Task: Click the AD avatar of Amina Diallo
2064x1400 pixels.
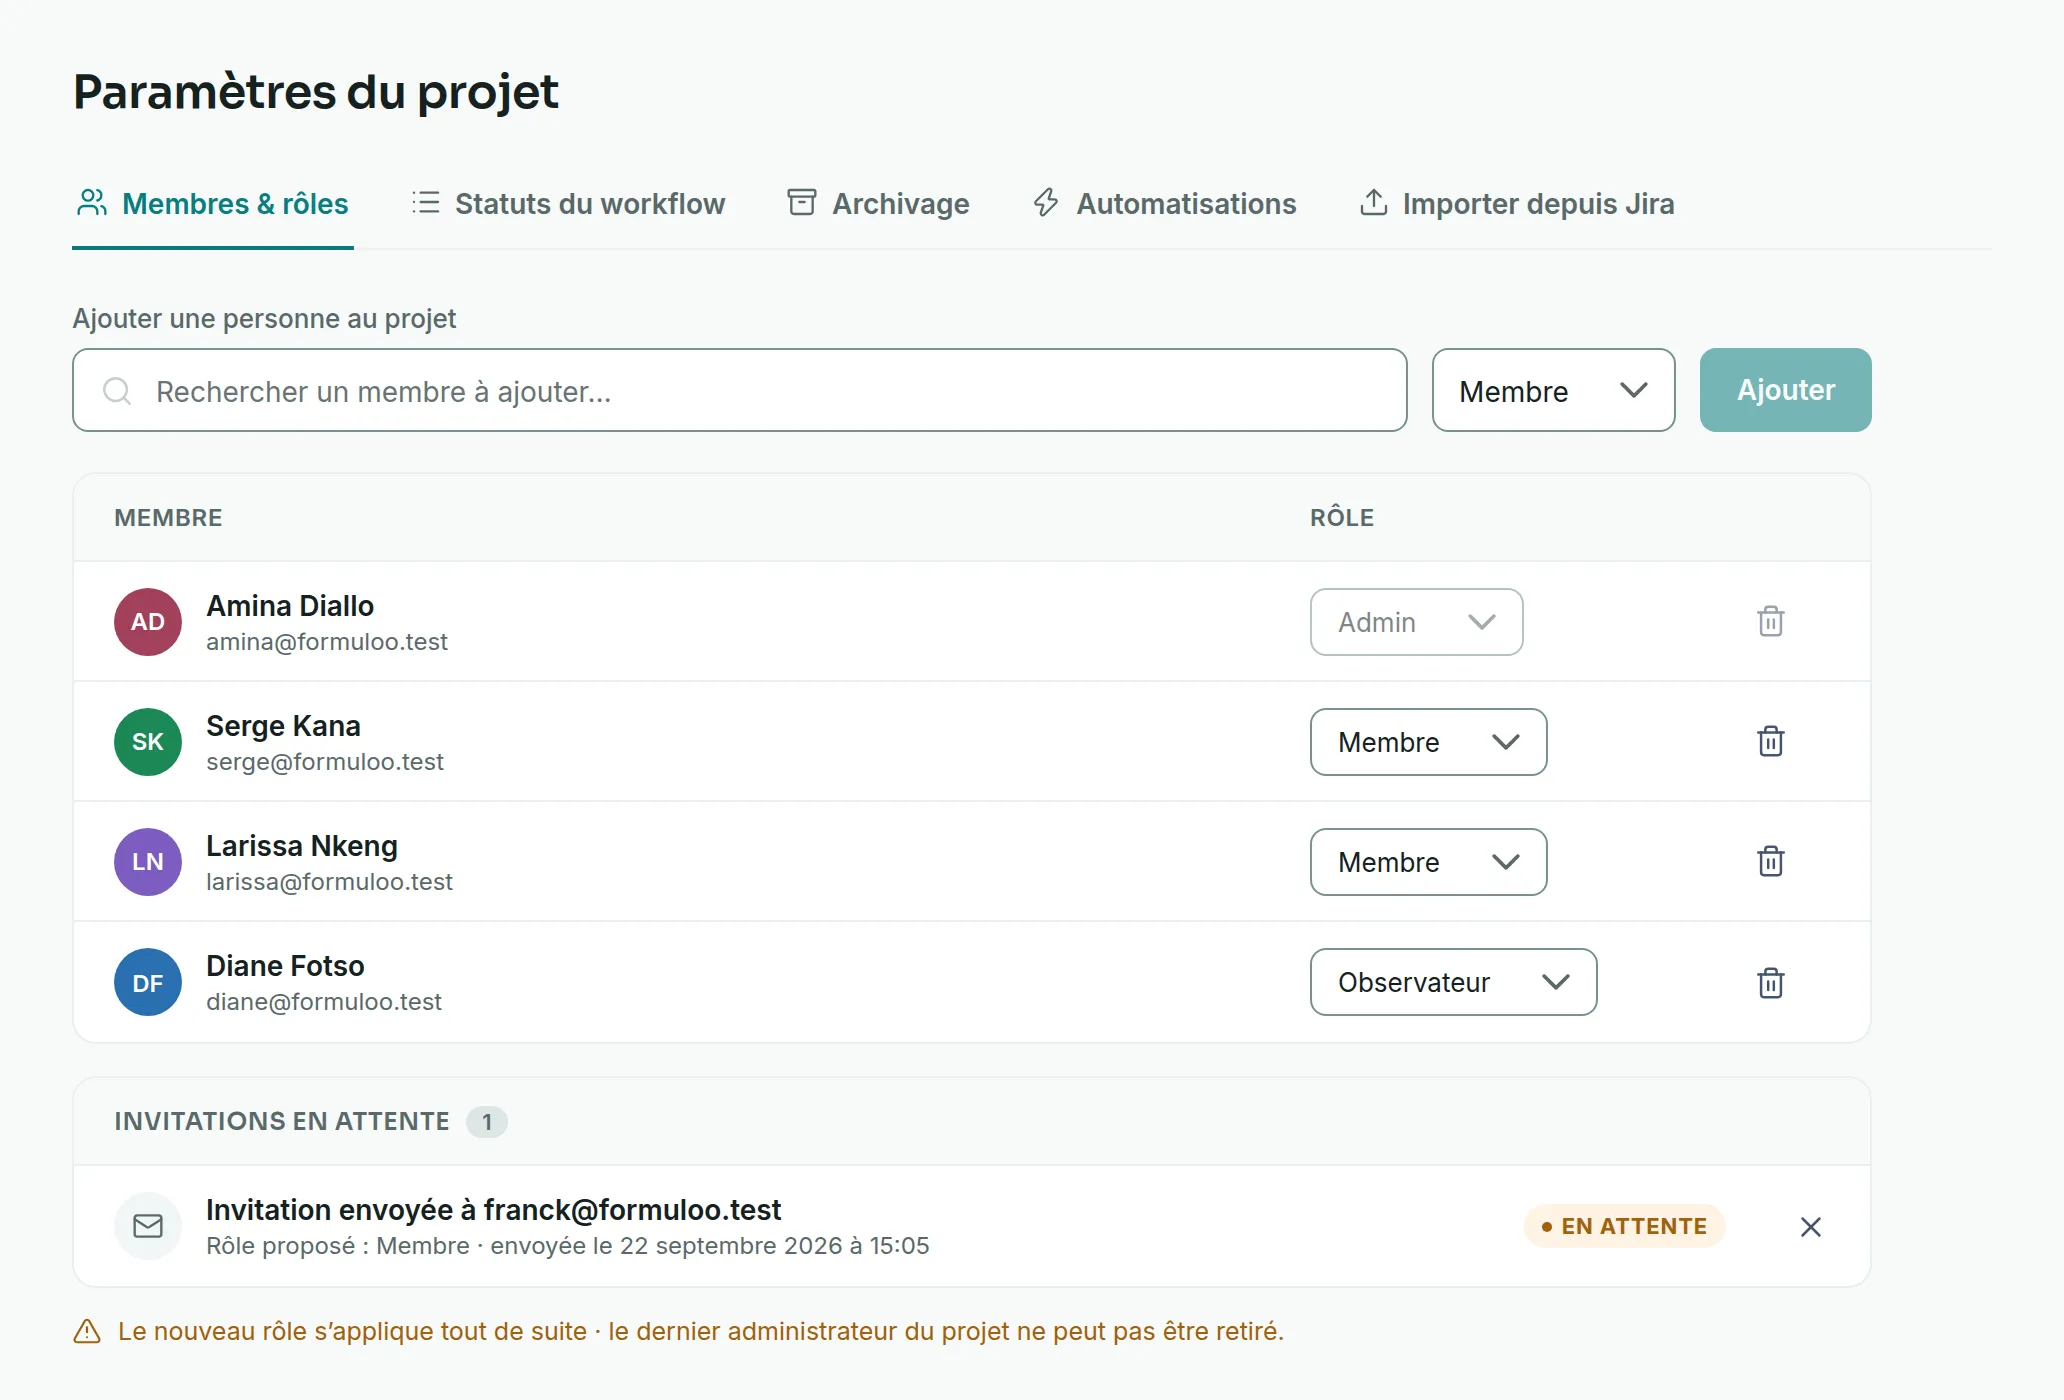Action: [x=148, y=622]
